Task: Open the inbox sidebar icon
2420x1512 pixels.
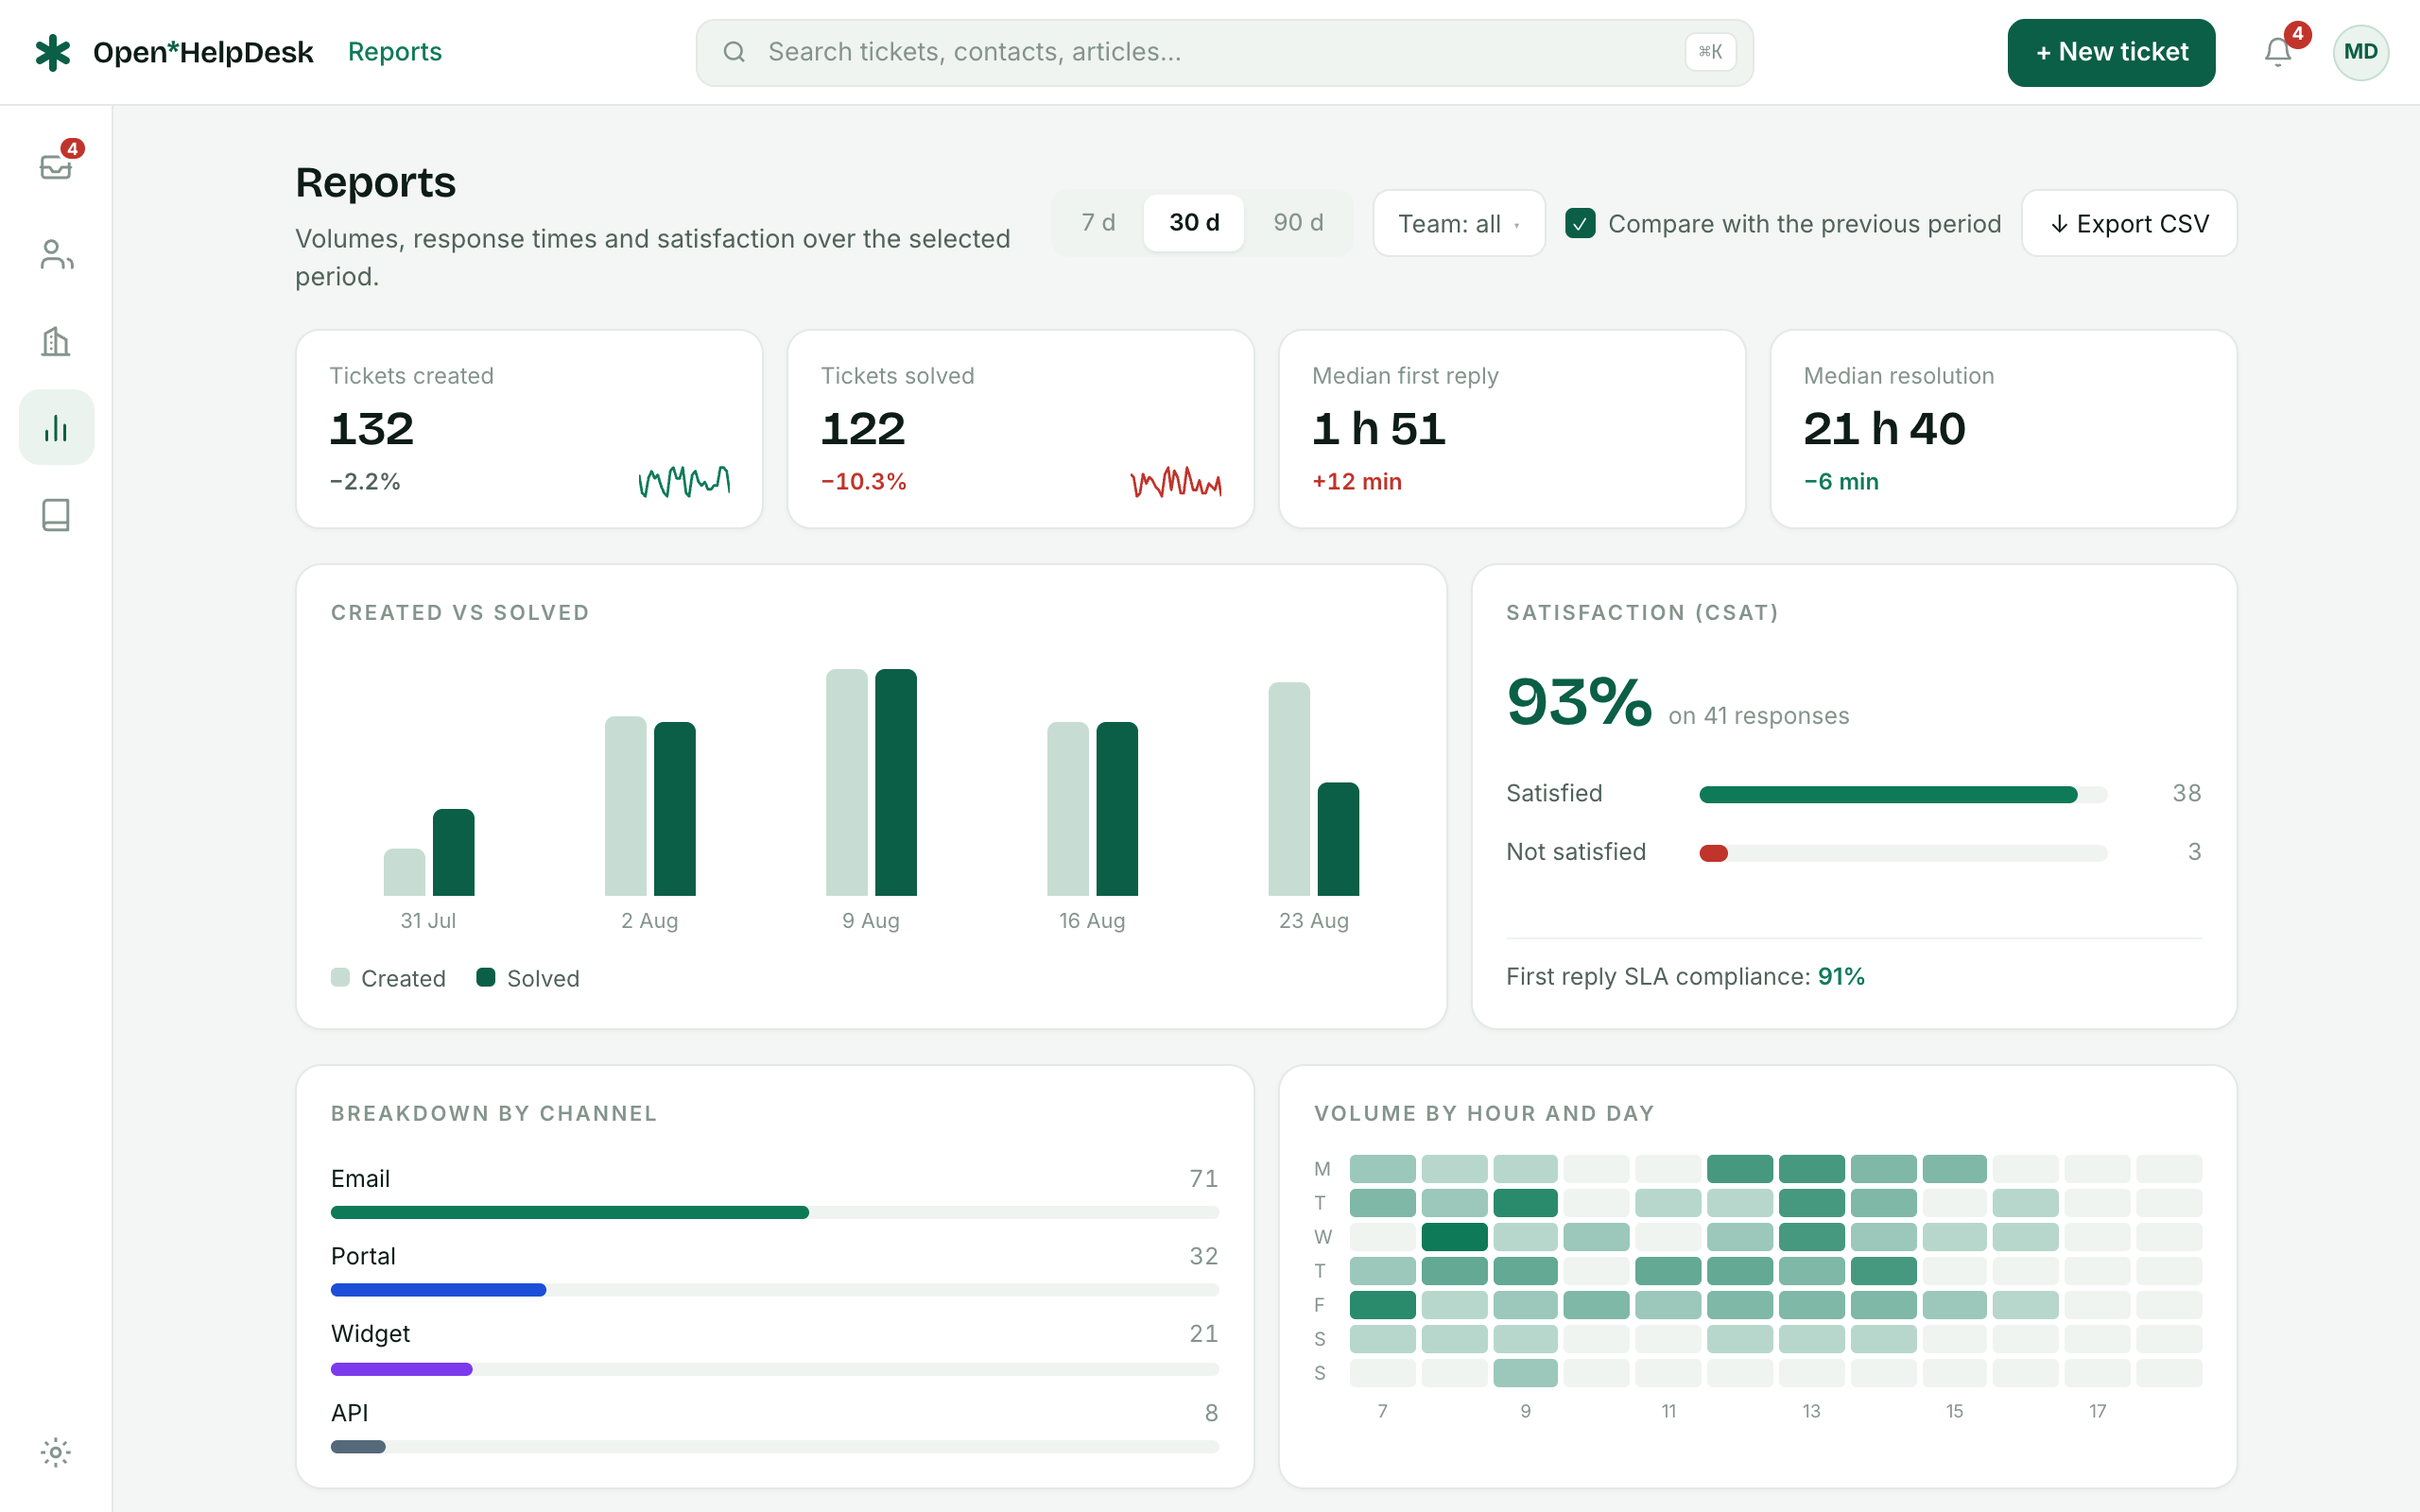Action: point(56,166)
